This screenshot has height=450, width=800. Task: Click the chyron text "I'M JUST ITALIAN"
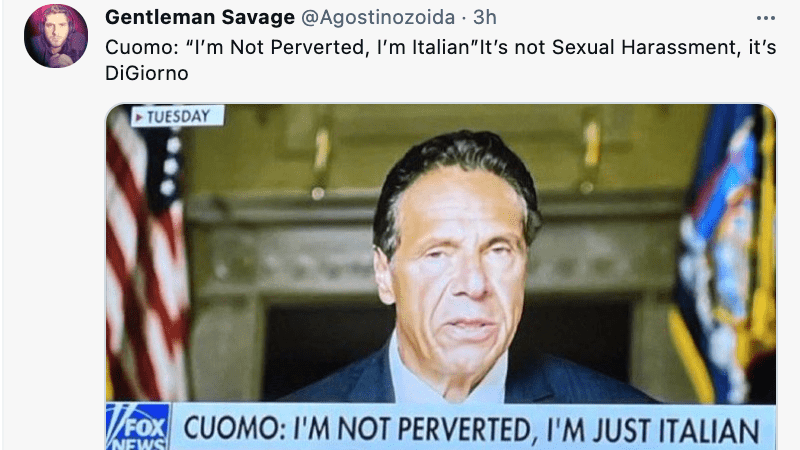click(x=653, y=429)
